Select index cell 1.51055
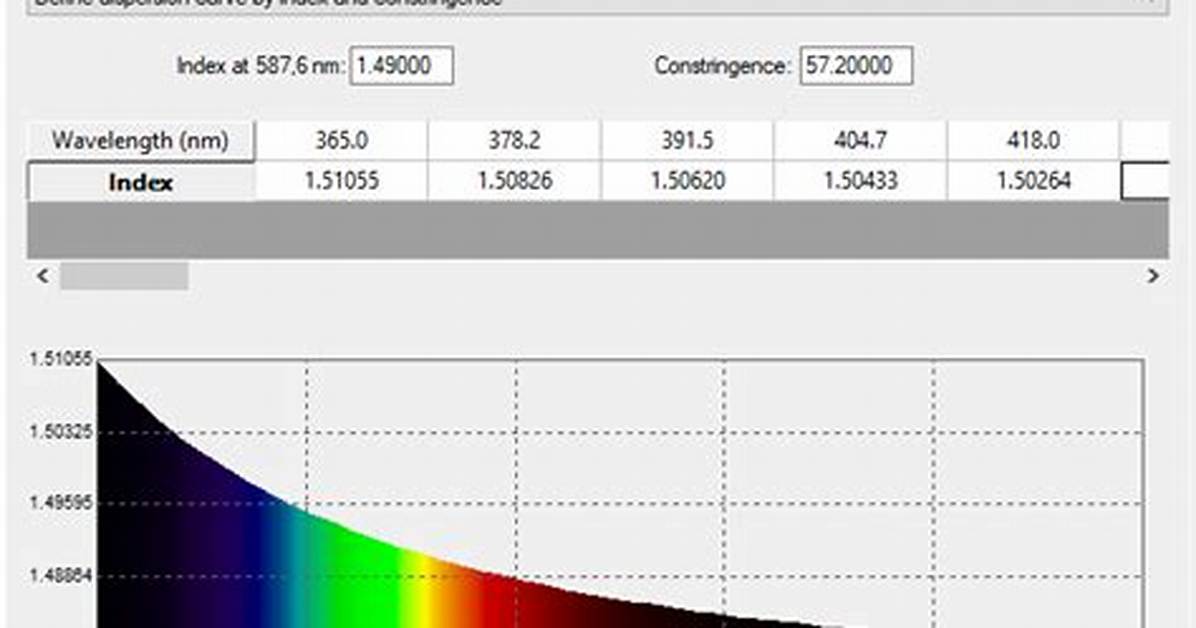 [341, 181]
